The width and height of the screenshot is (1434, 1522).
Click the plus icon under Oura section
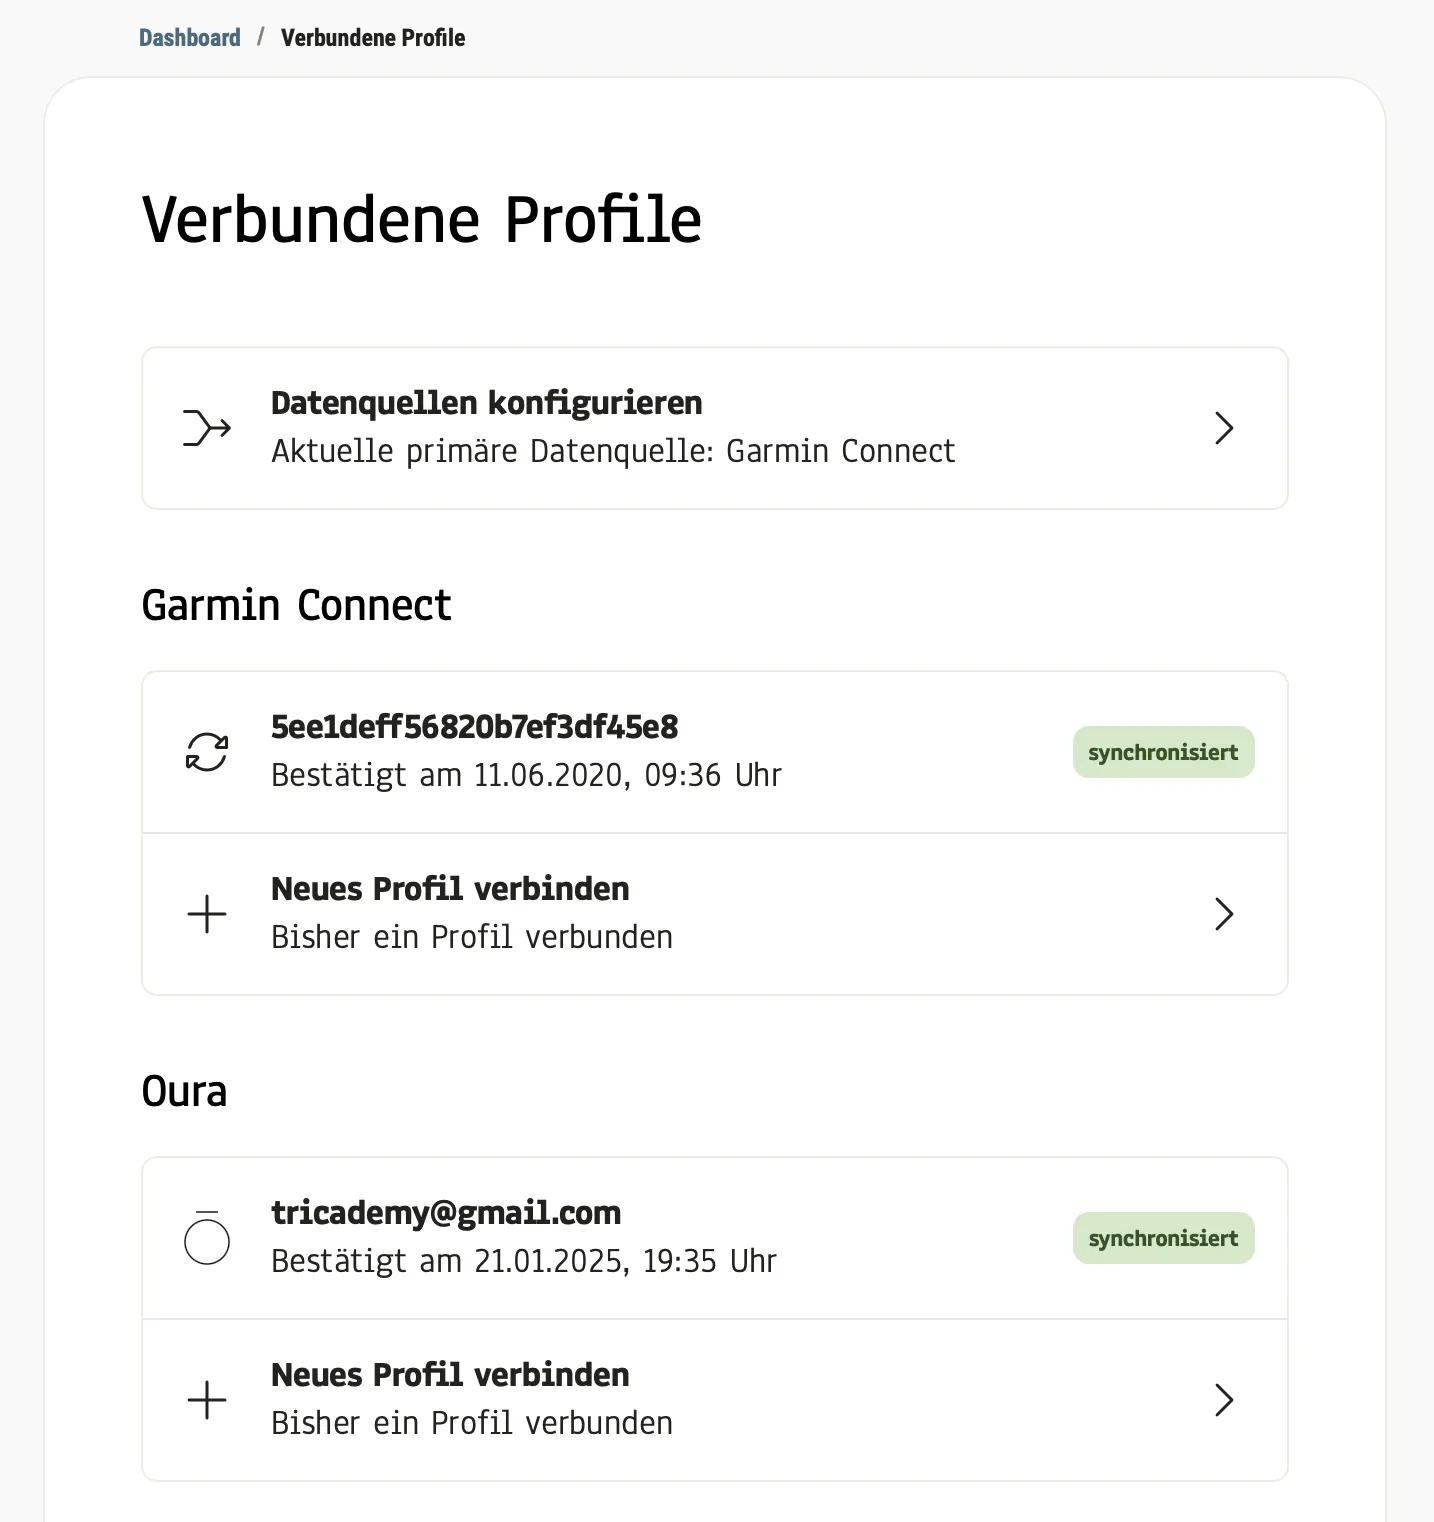pyautogui.click(x=207, y=1400)
